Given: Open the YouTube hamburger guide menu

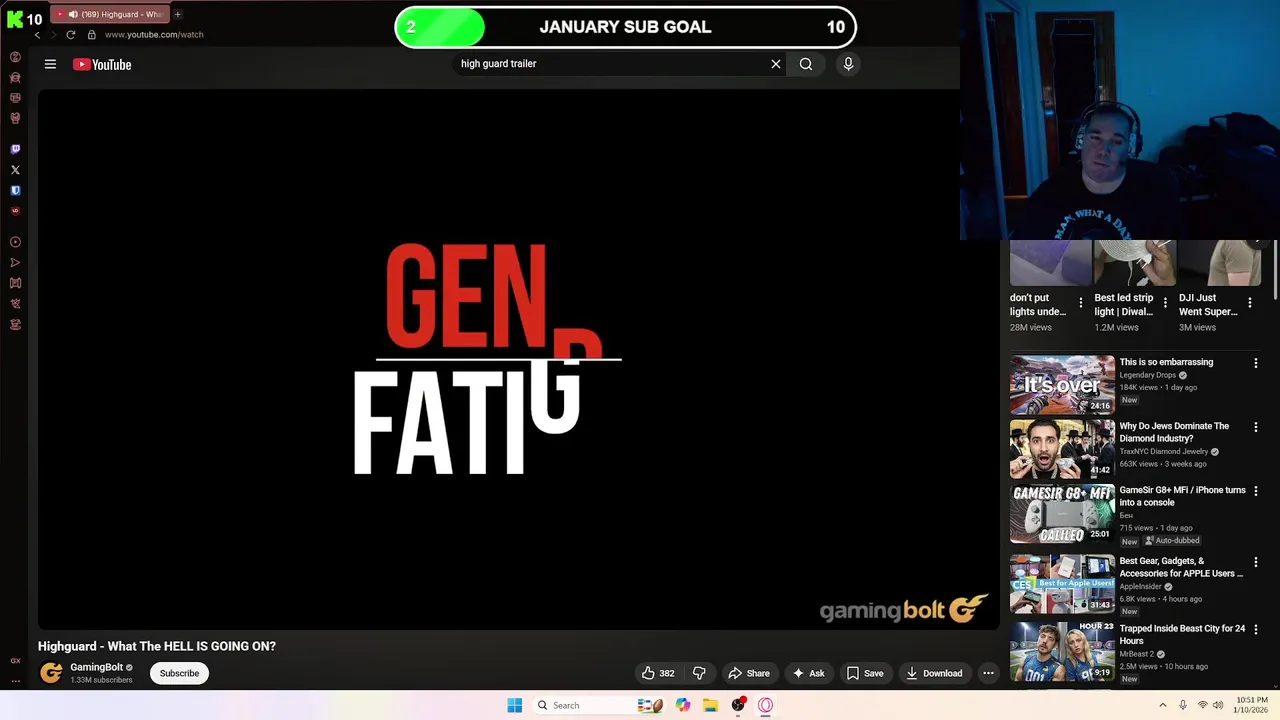Looking at the screenshot, I should [50, 64].
